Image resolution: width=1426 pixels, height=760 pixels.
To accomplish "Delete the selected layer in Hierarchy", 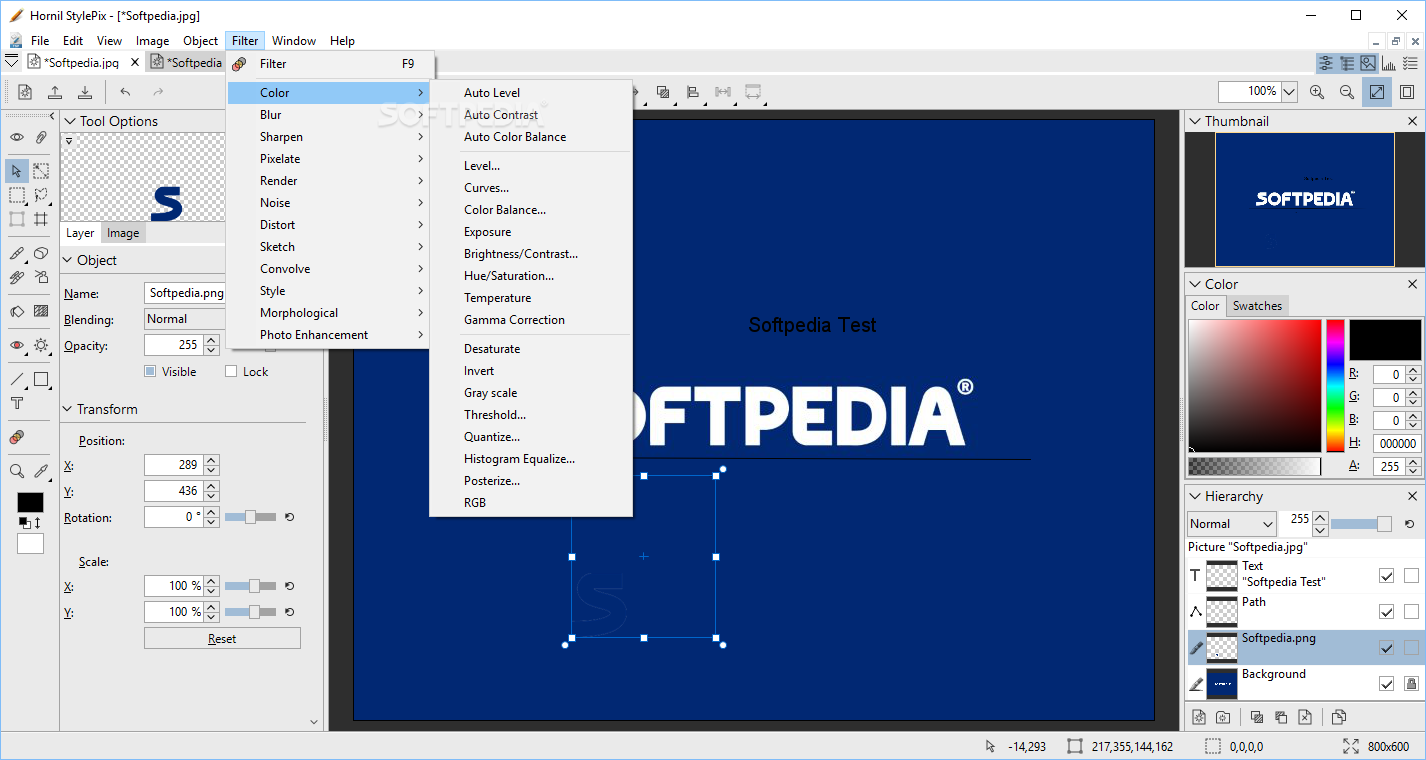I will click(x=1305, y=717).
